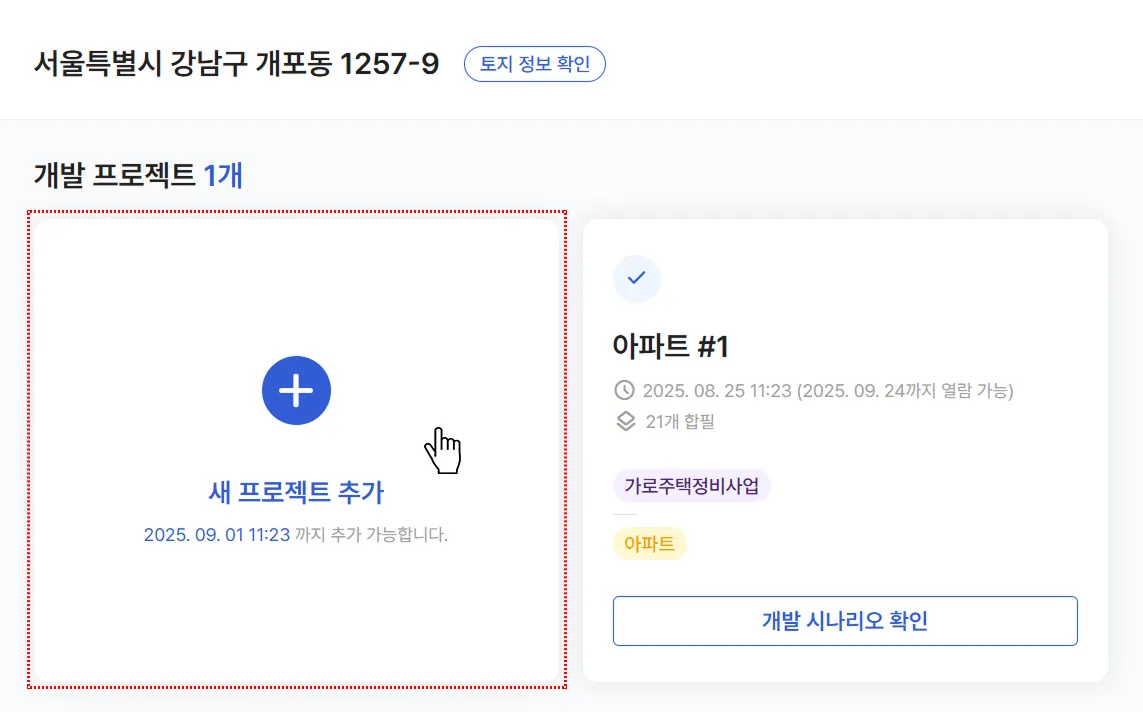Click the 아파트 #1 project title
Viewport: 1143px width, 712px height.
(671, 346)
